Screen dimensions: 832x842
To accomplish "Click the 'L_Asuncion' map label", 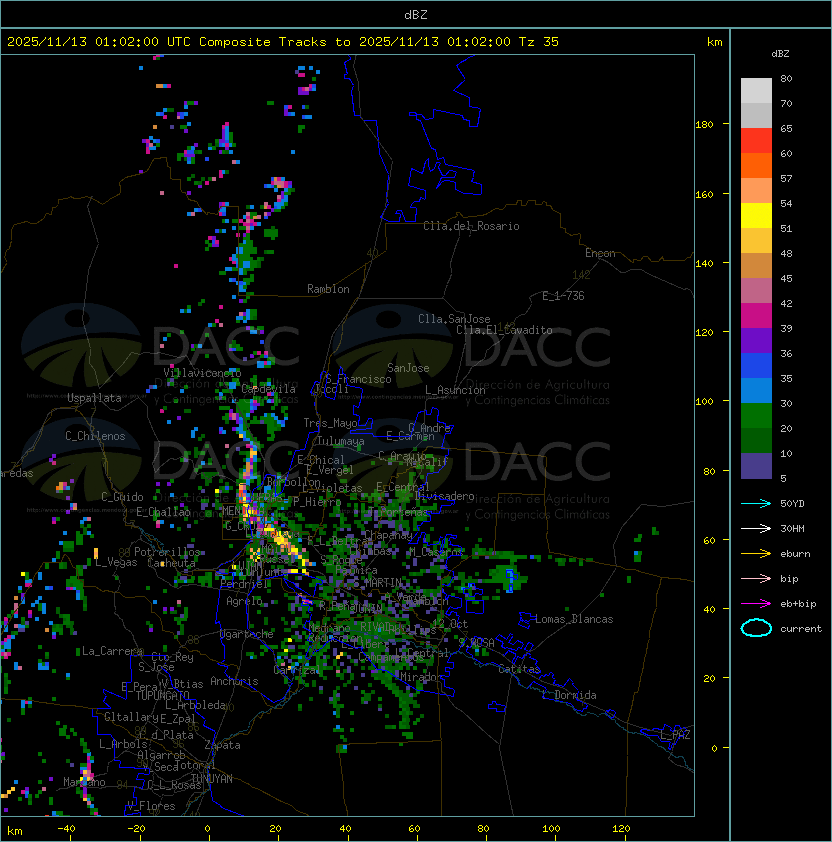I will 455,390.
